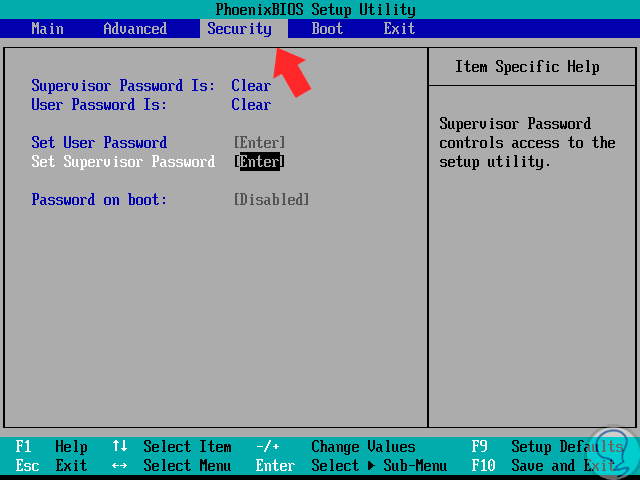Click the Enter value beside Set User Password
The image size is (640, 480).
pos(260,142)
